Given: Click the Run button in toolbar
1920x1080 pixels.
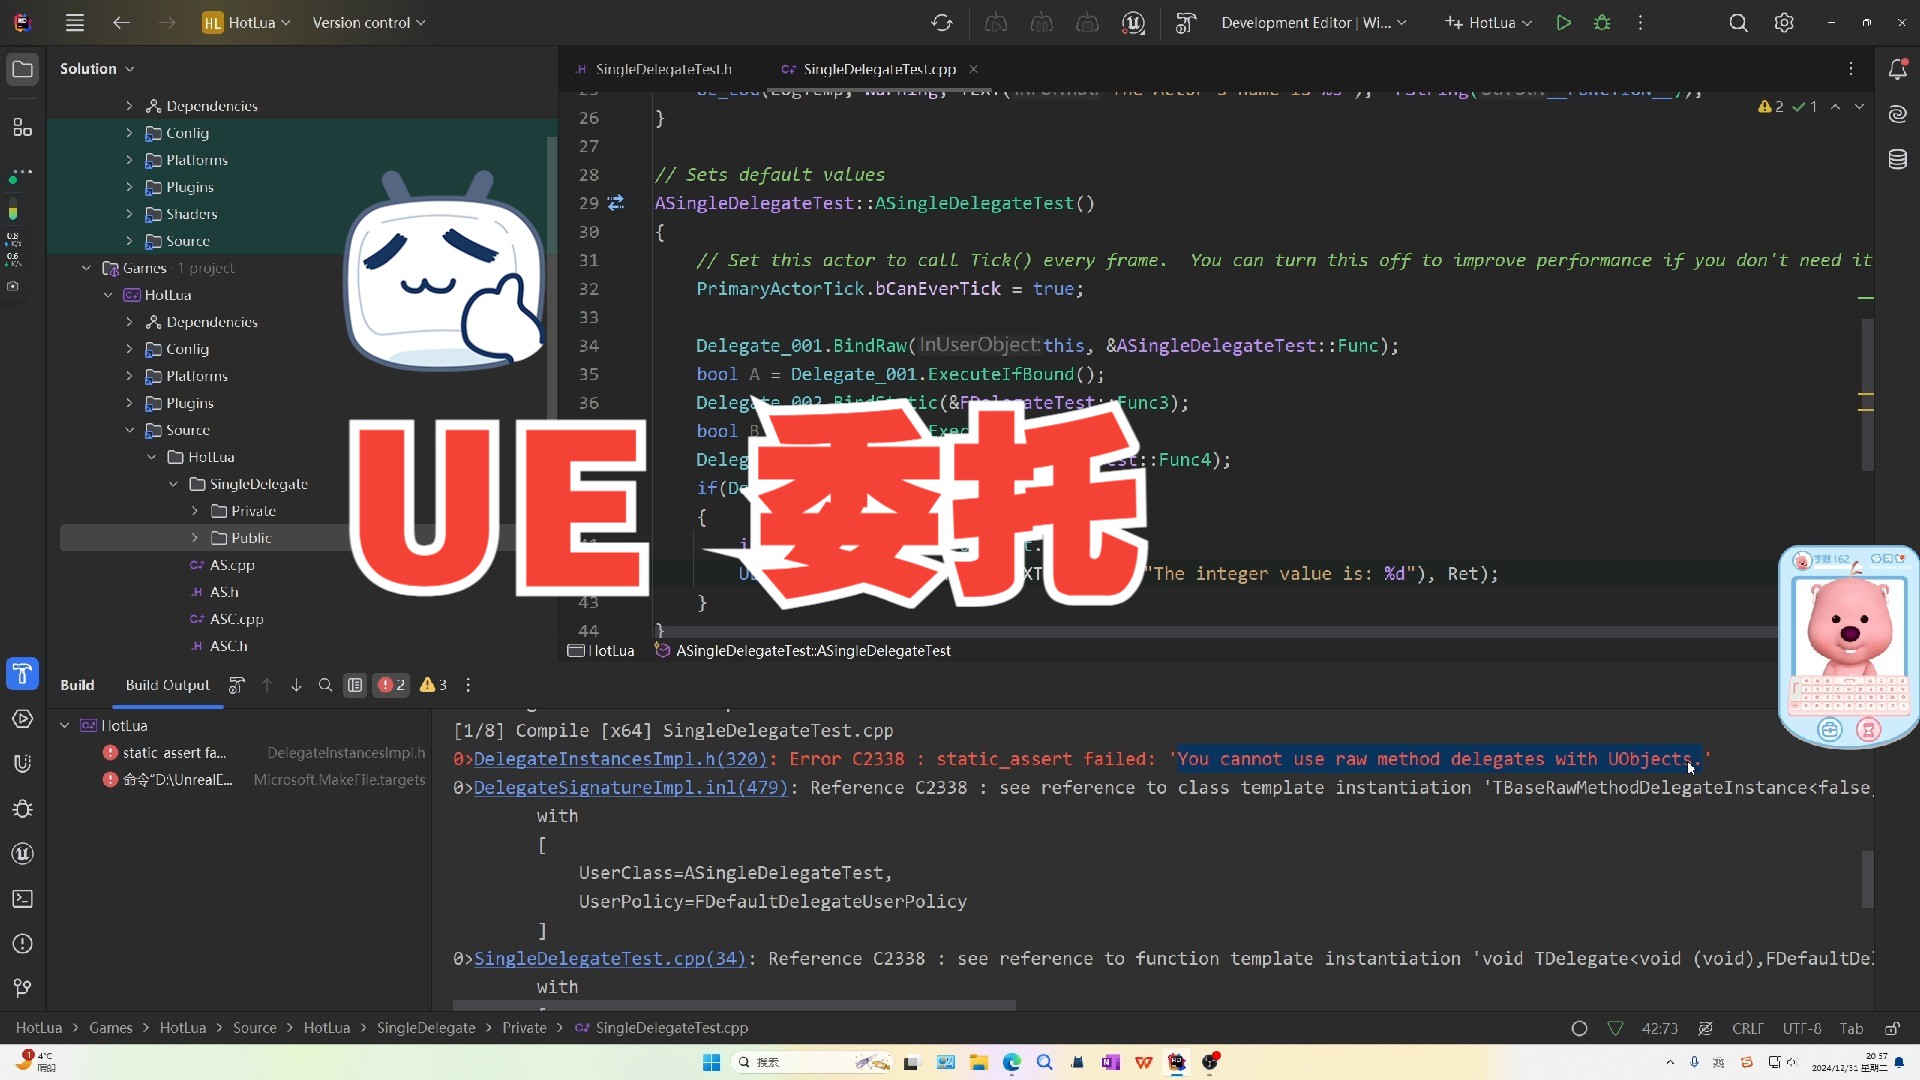Looking at the screenshot, I should point(1563,22).
